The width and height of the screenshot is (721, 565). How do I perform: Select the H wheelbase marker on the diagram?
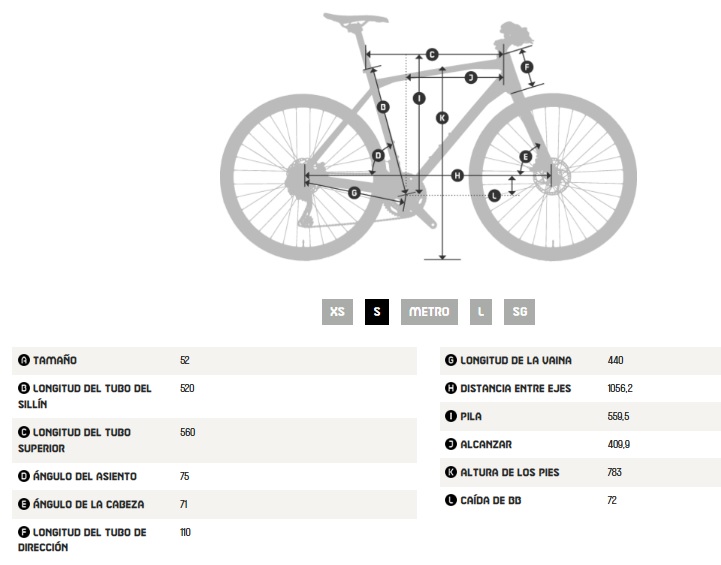(457, 176)
